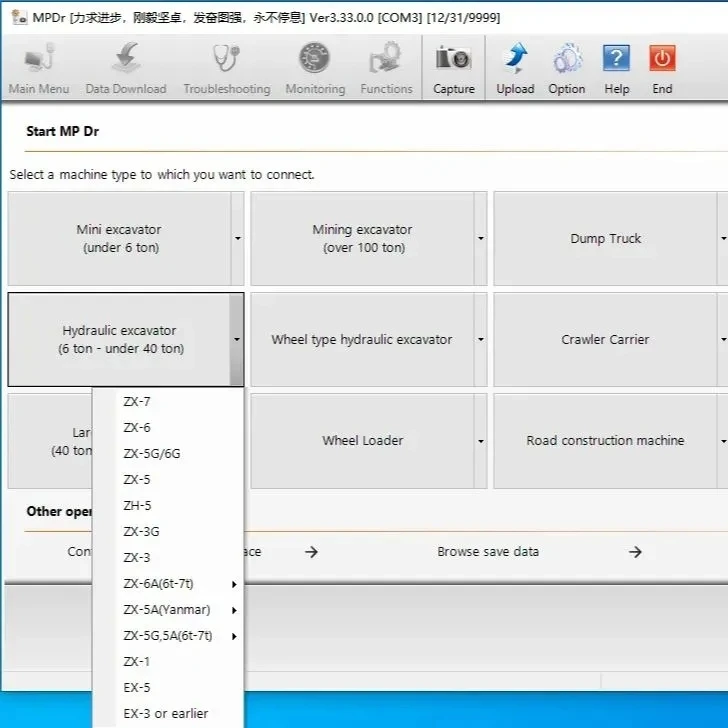Click the MPDr app icon in title bar
The image size is (728, 728).
[19, 18]
